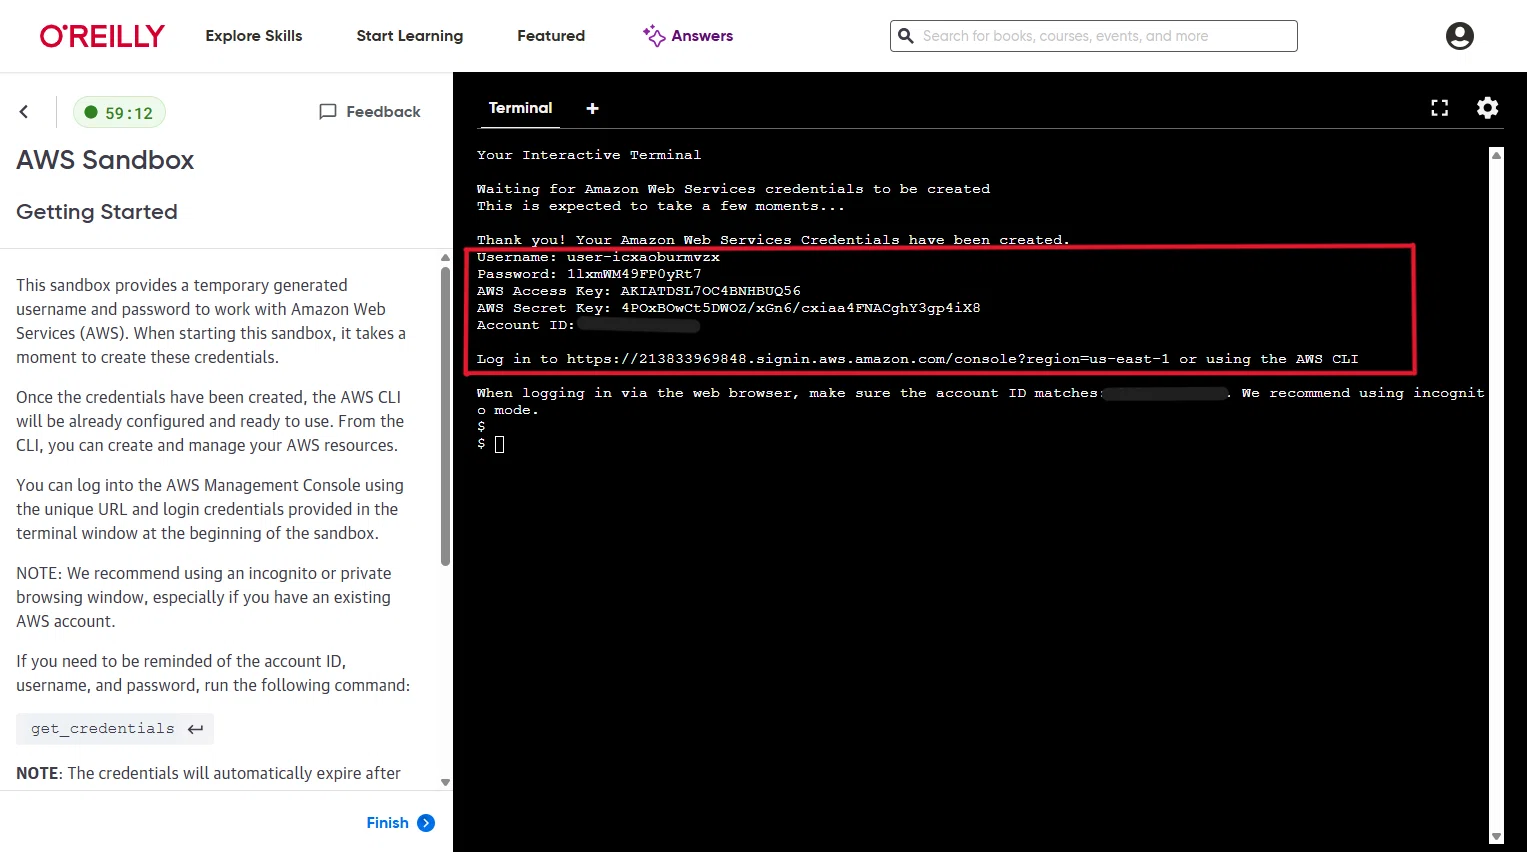This screenshot has width=1527, height=852.
Task: Click the Answers sparkle icon
Action: click(654, 36)
